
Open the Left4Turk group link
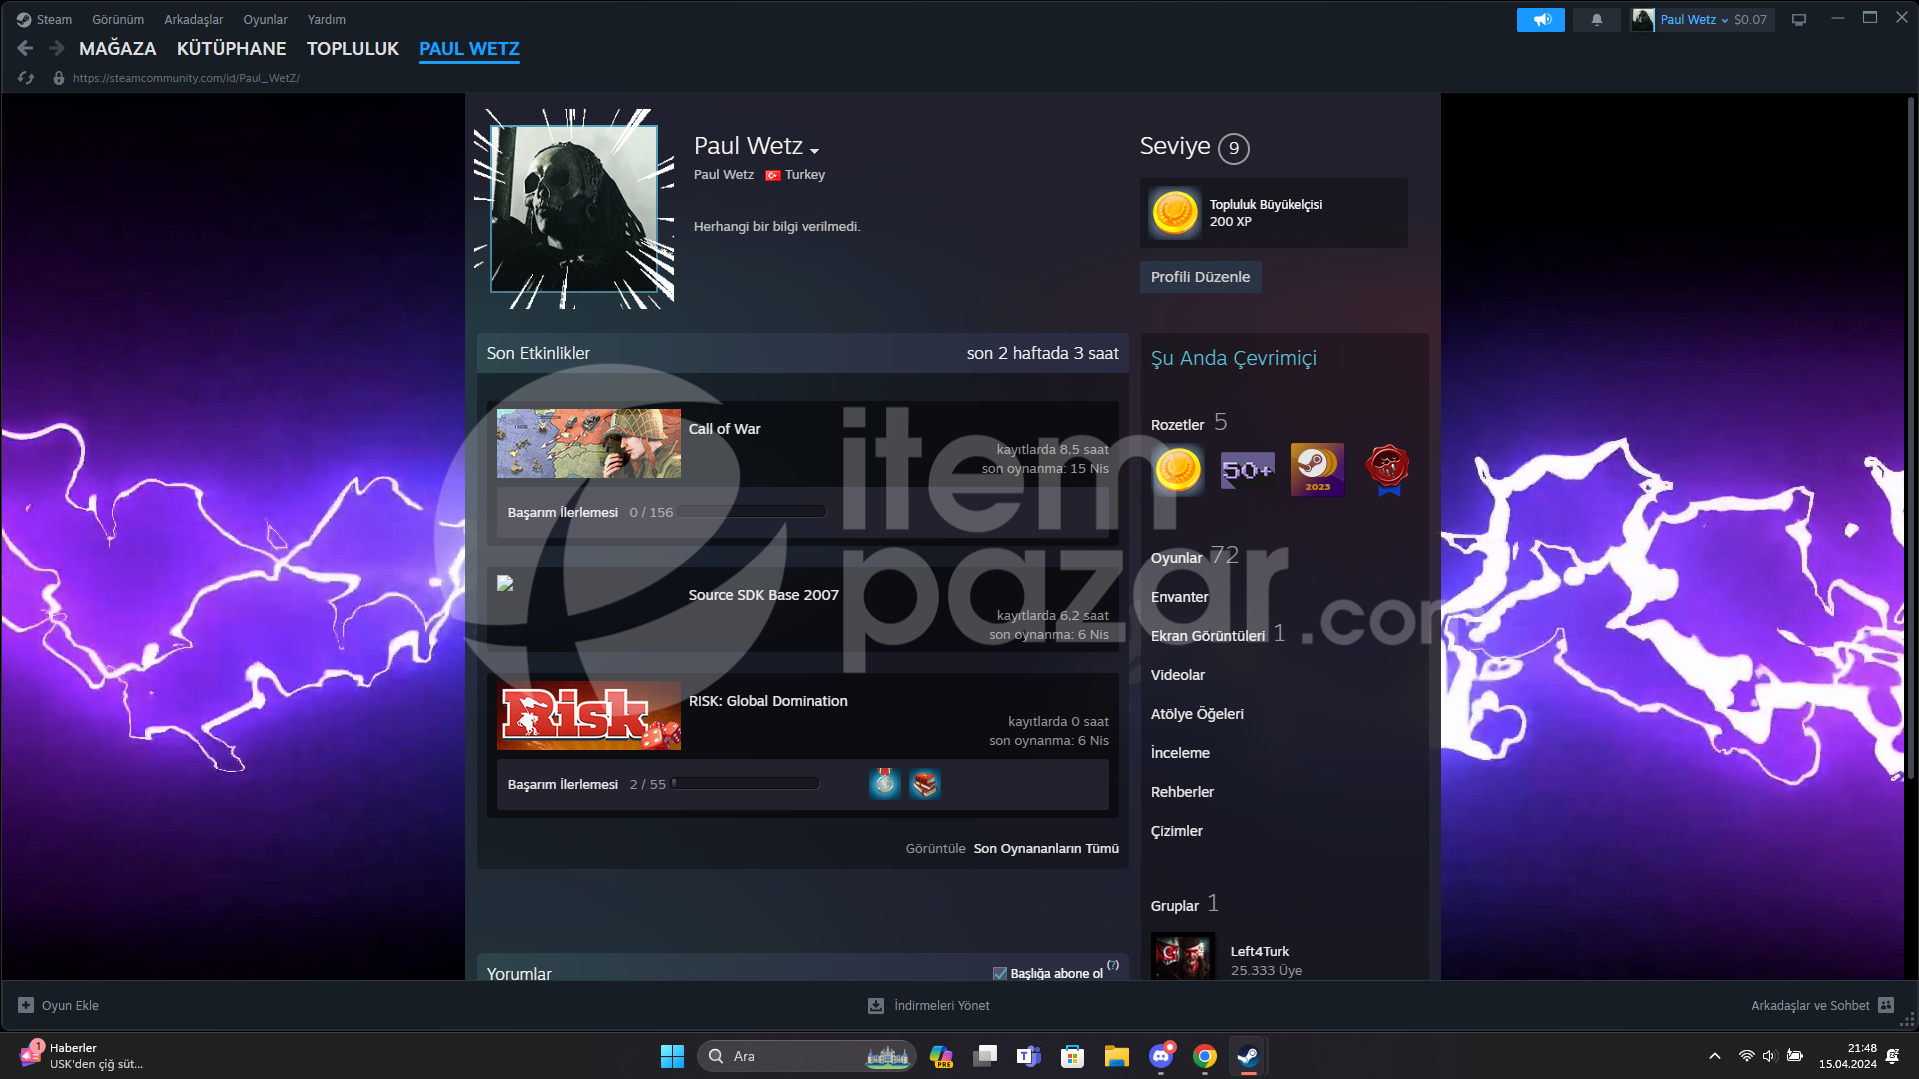point(1260,951)
